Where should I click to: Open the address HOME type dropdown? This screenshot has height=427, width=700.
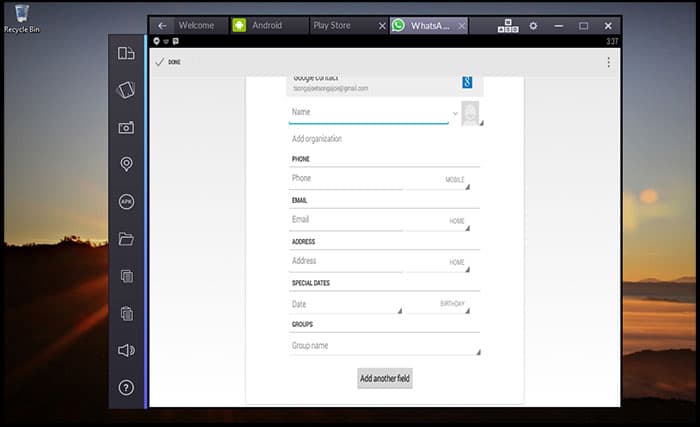[x=438, y=263]
